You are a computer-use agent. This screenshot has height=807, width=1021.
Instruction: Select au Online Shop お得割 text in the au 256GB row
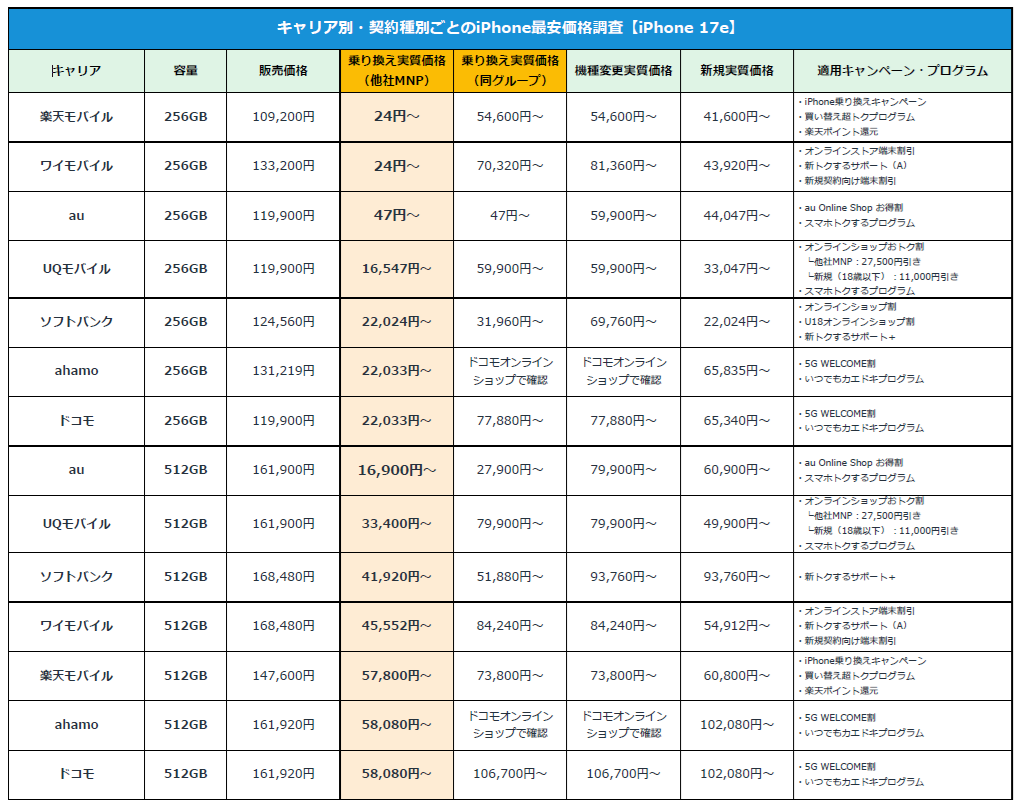tap(853, 208)
